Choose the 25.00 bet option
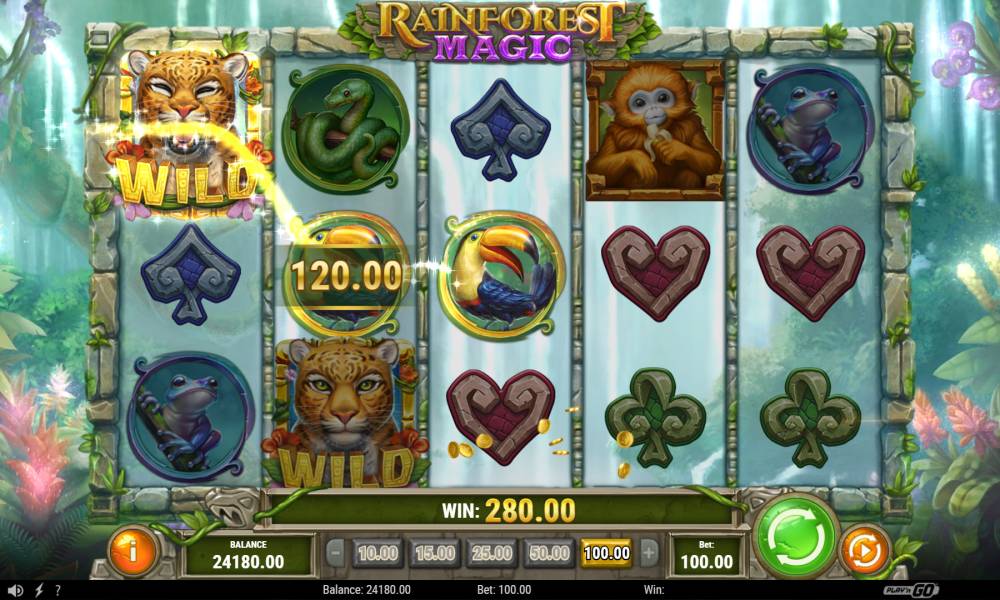Viewport: 1000px width, 600px height. (x=492, y=553)
